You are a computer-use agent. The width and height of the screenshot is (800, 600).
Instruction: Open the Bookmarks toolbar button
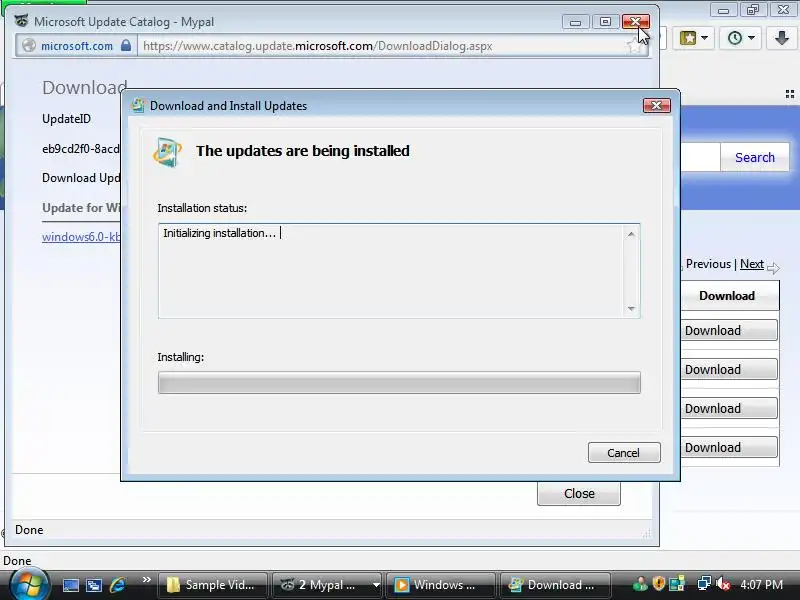tap(688, 38)
